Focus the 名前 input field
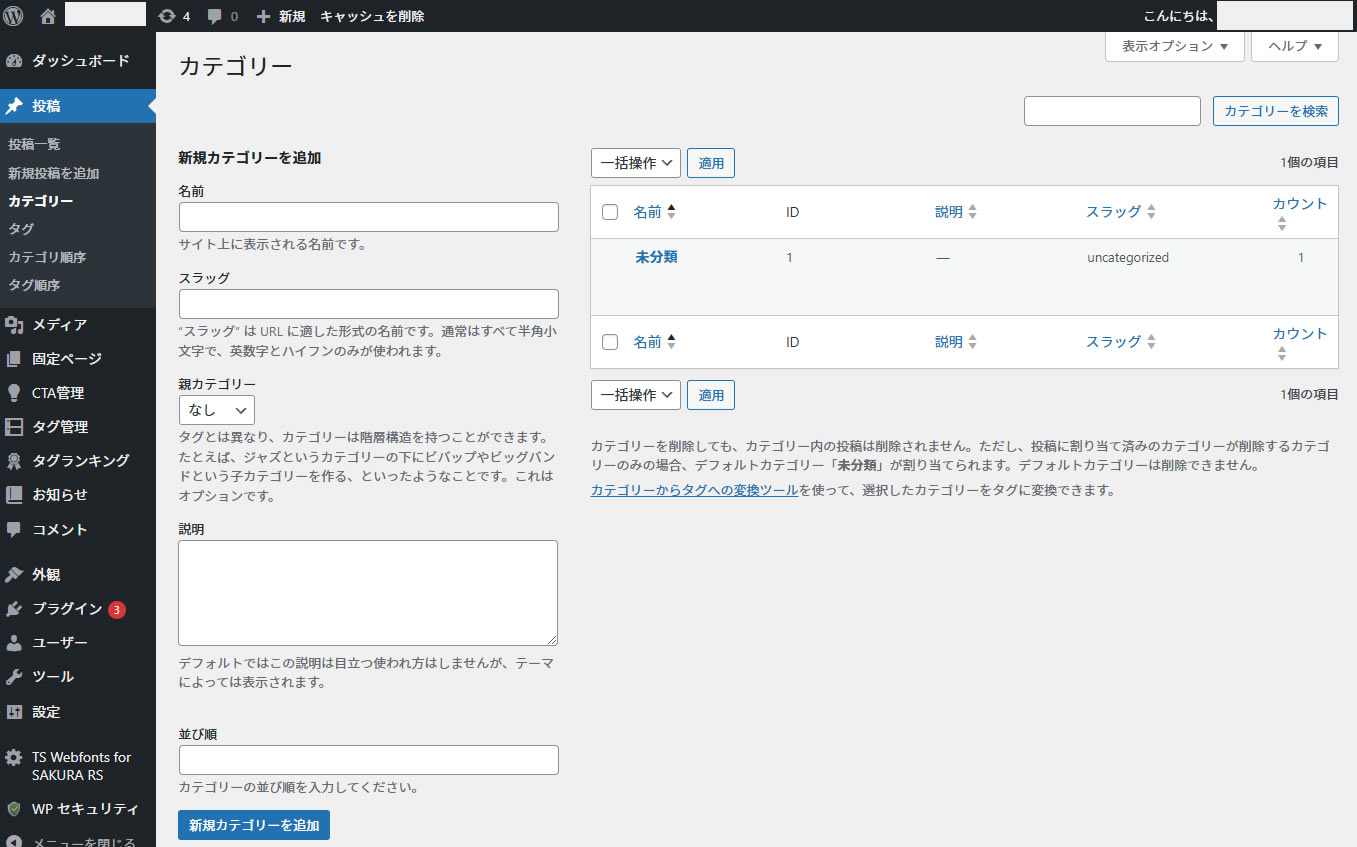This screenshot has height=847, width=1357. point(369,217)
